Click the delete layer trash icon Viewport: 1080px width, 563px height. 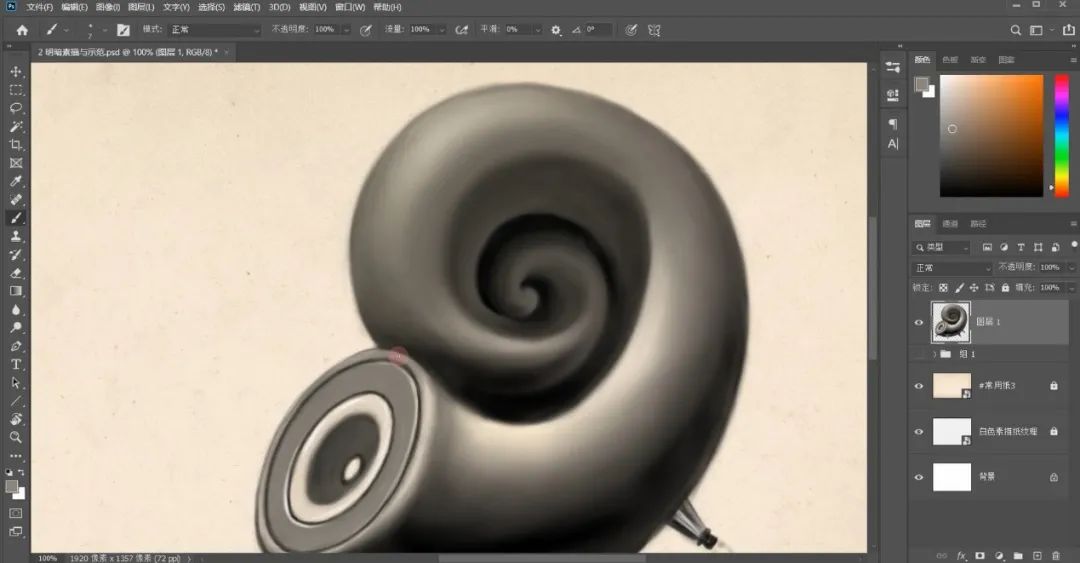(1055, 555)
